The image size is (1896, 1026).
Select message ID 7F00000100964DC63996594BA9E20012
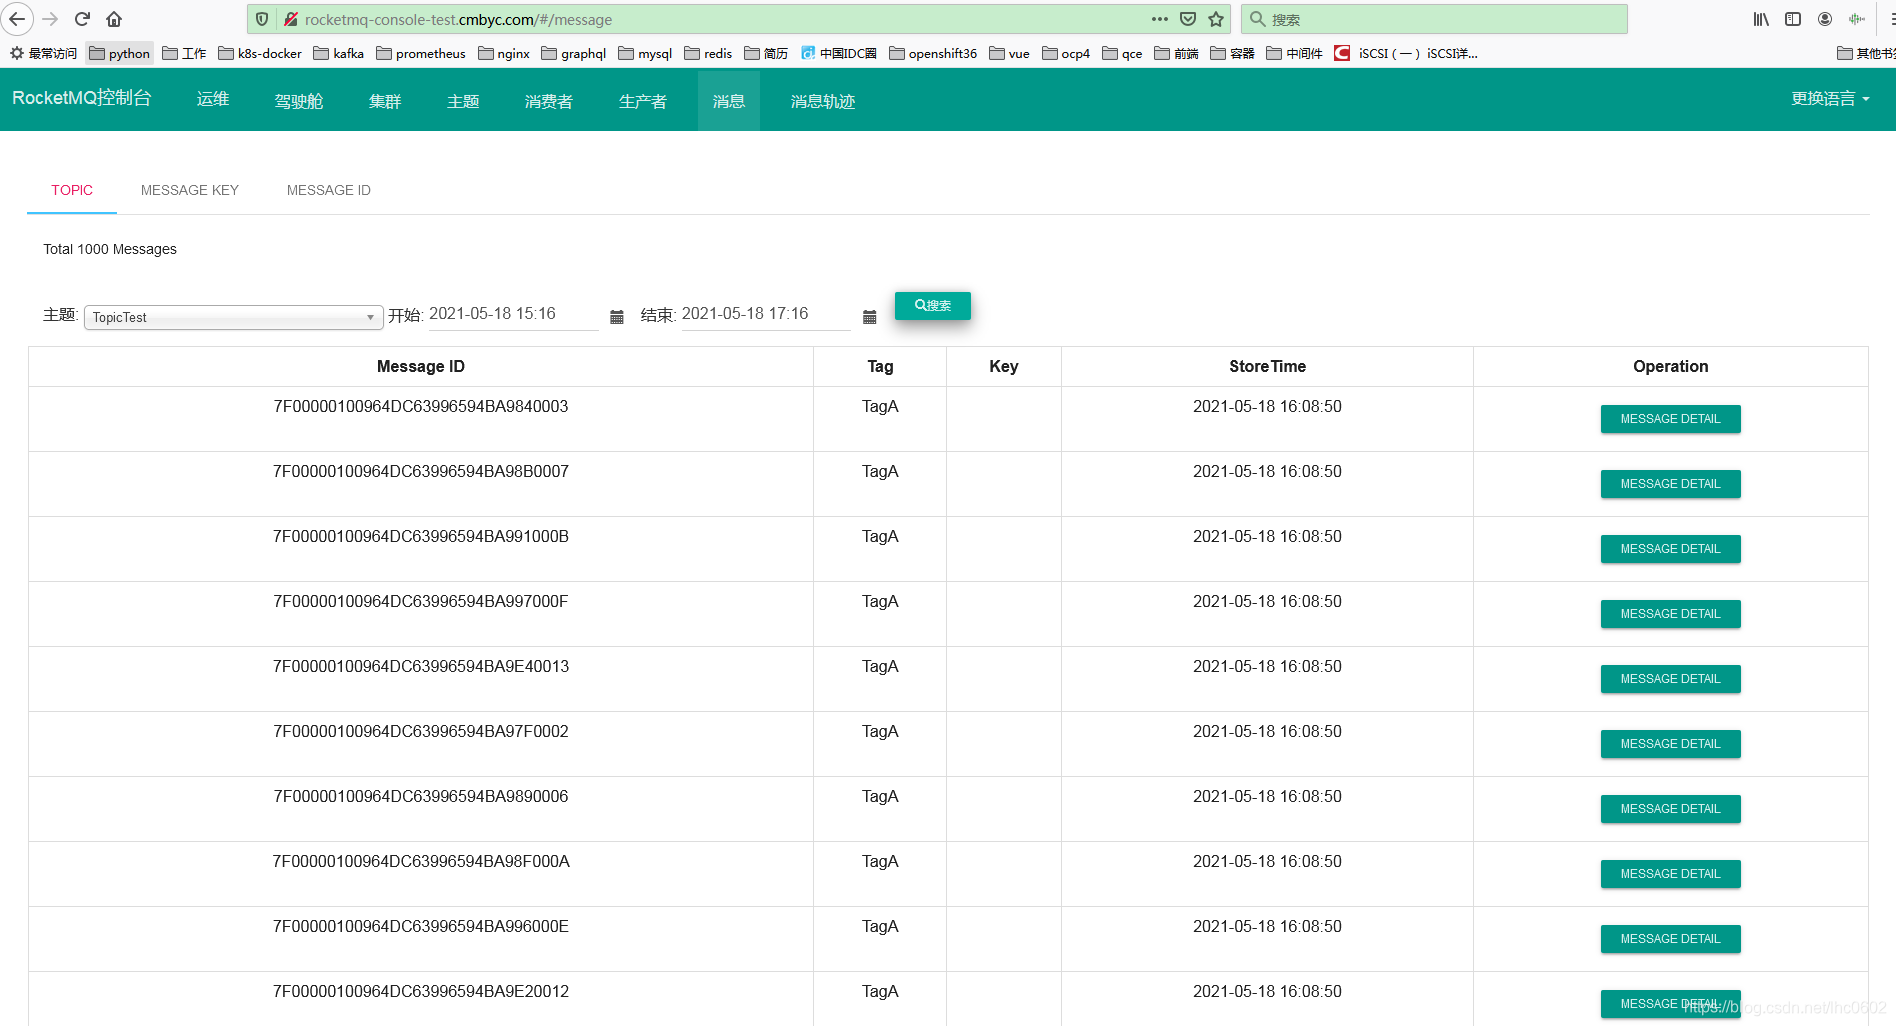pos(421,991)
